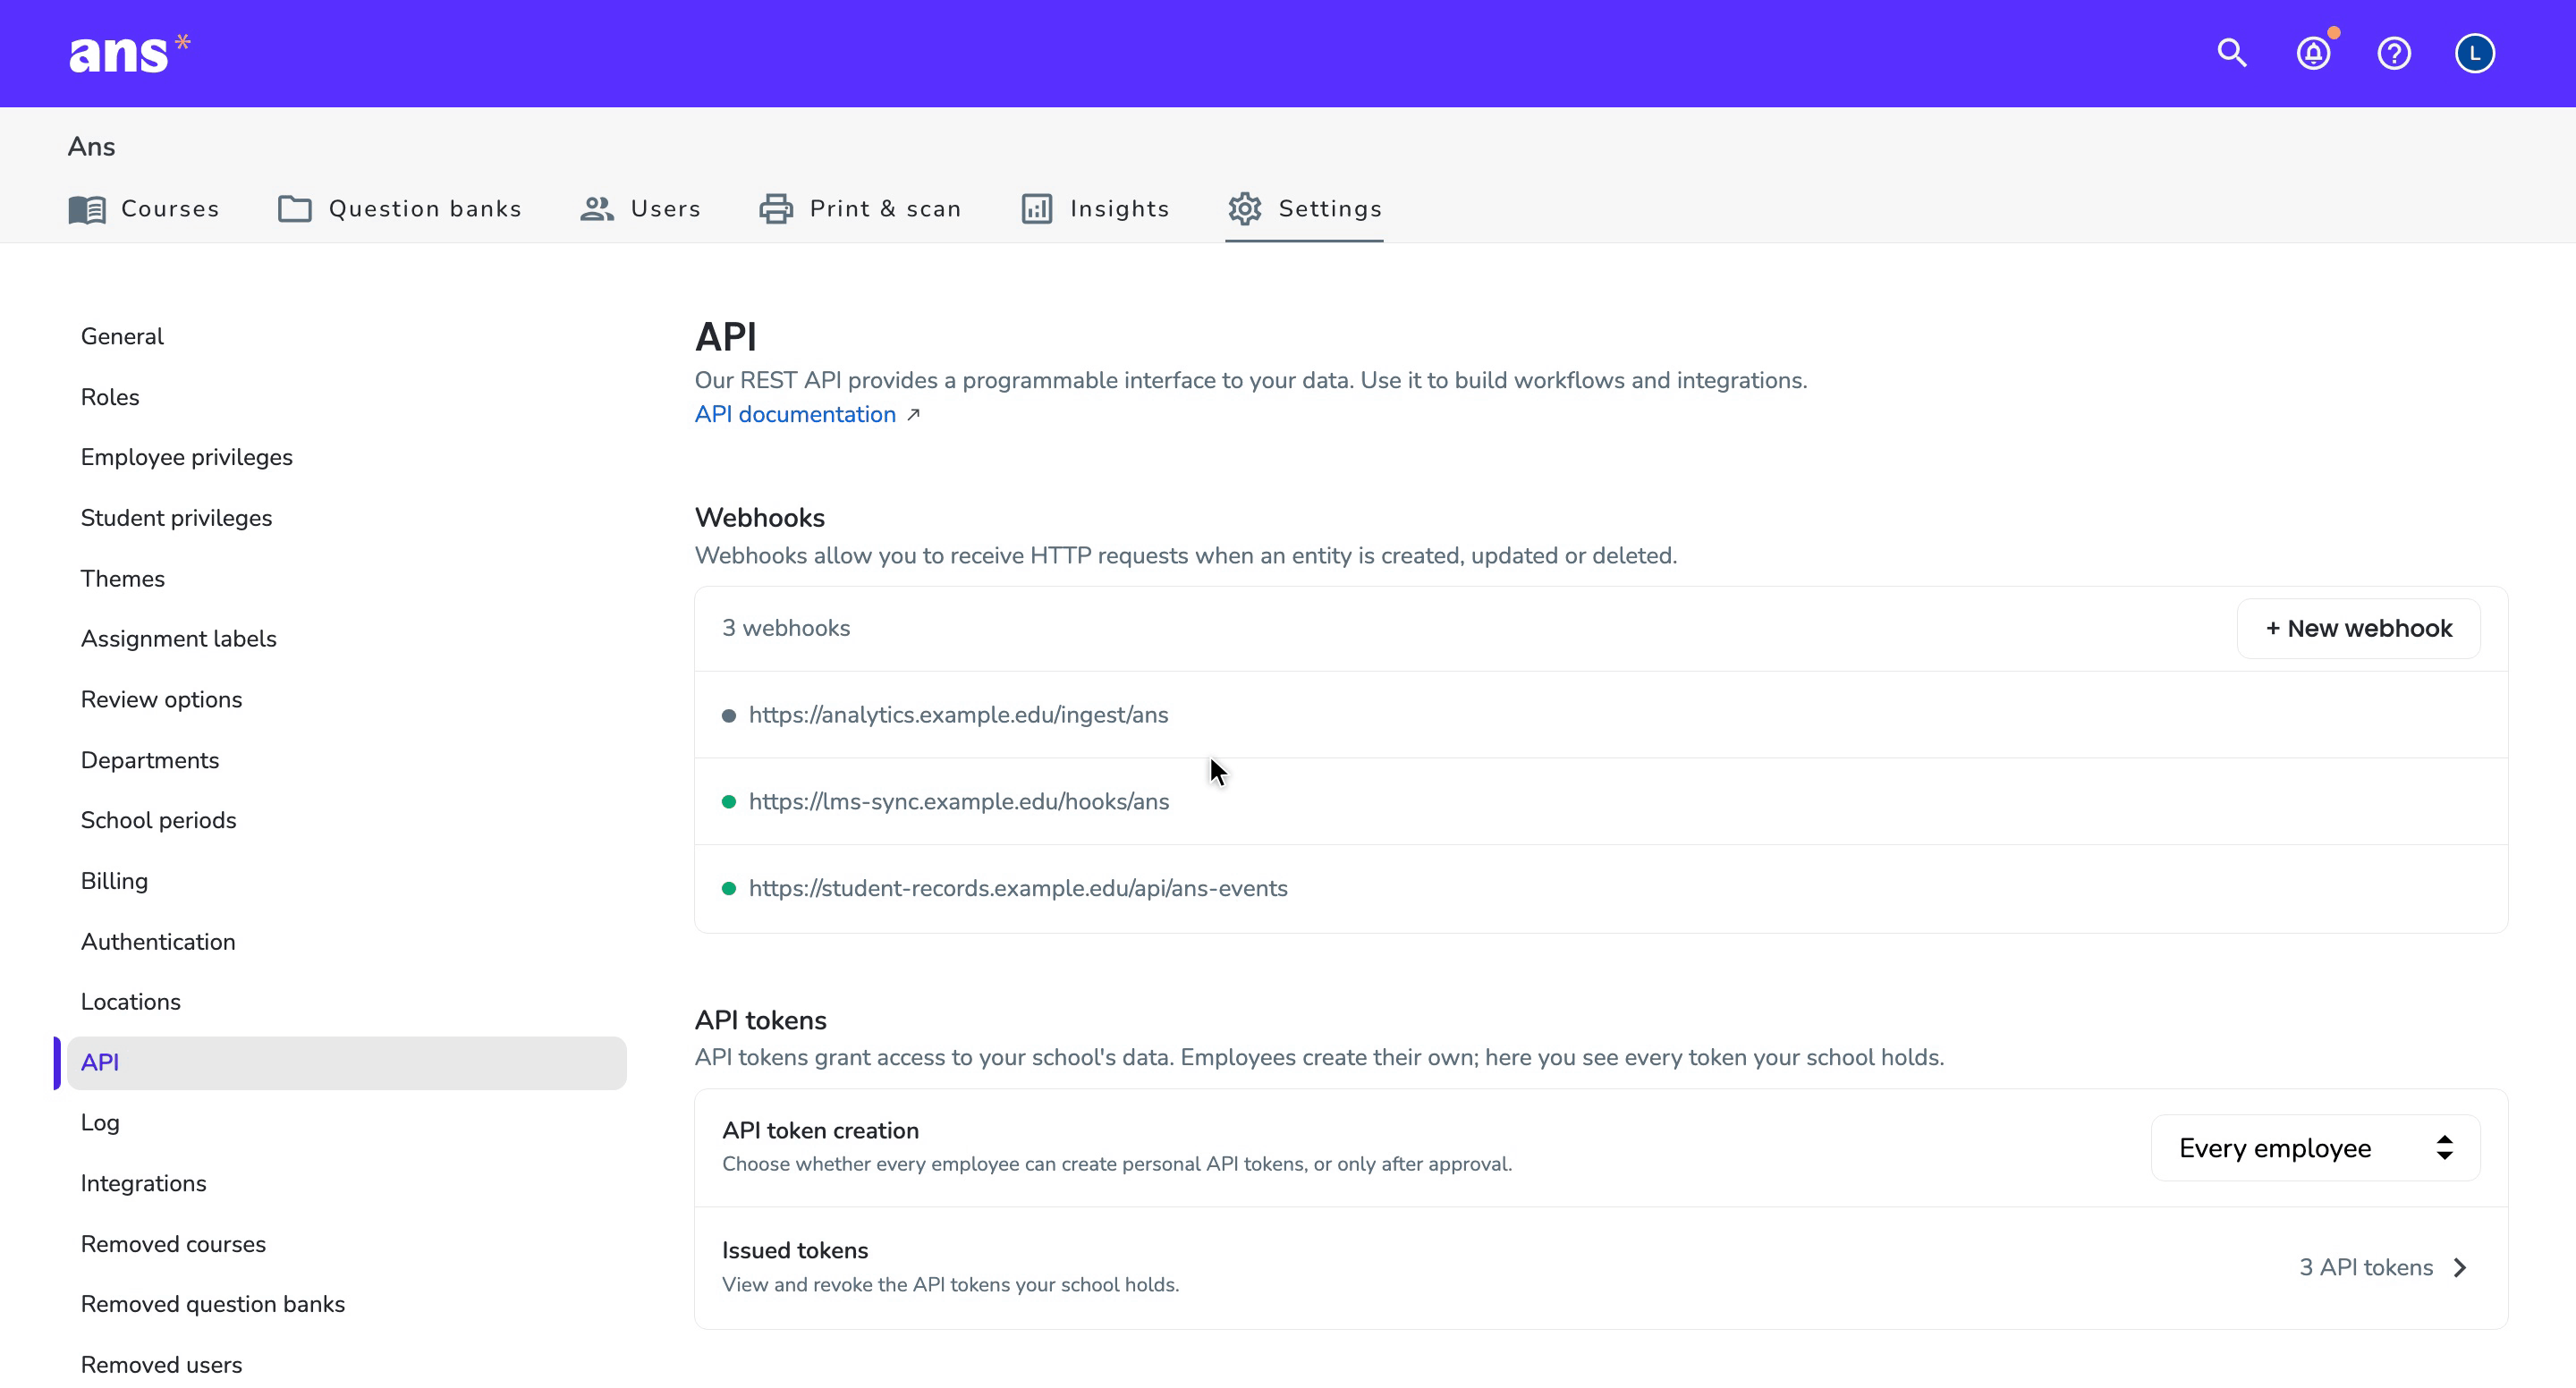Open the user avatar "L" menu
Viewport: 2576px width, 1388px height.
tap(2475, 53)
